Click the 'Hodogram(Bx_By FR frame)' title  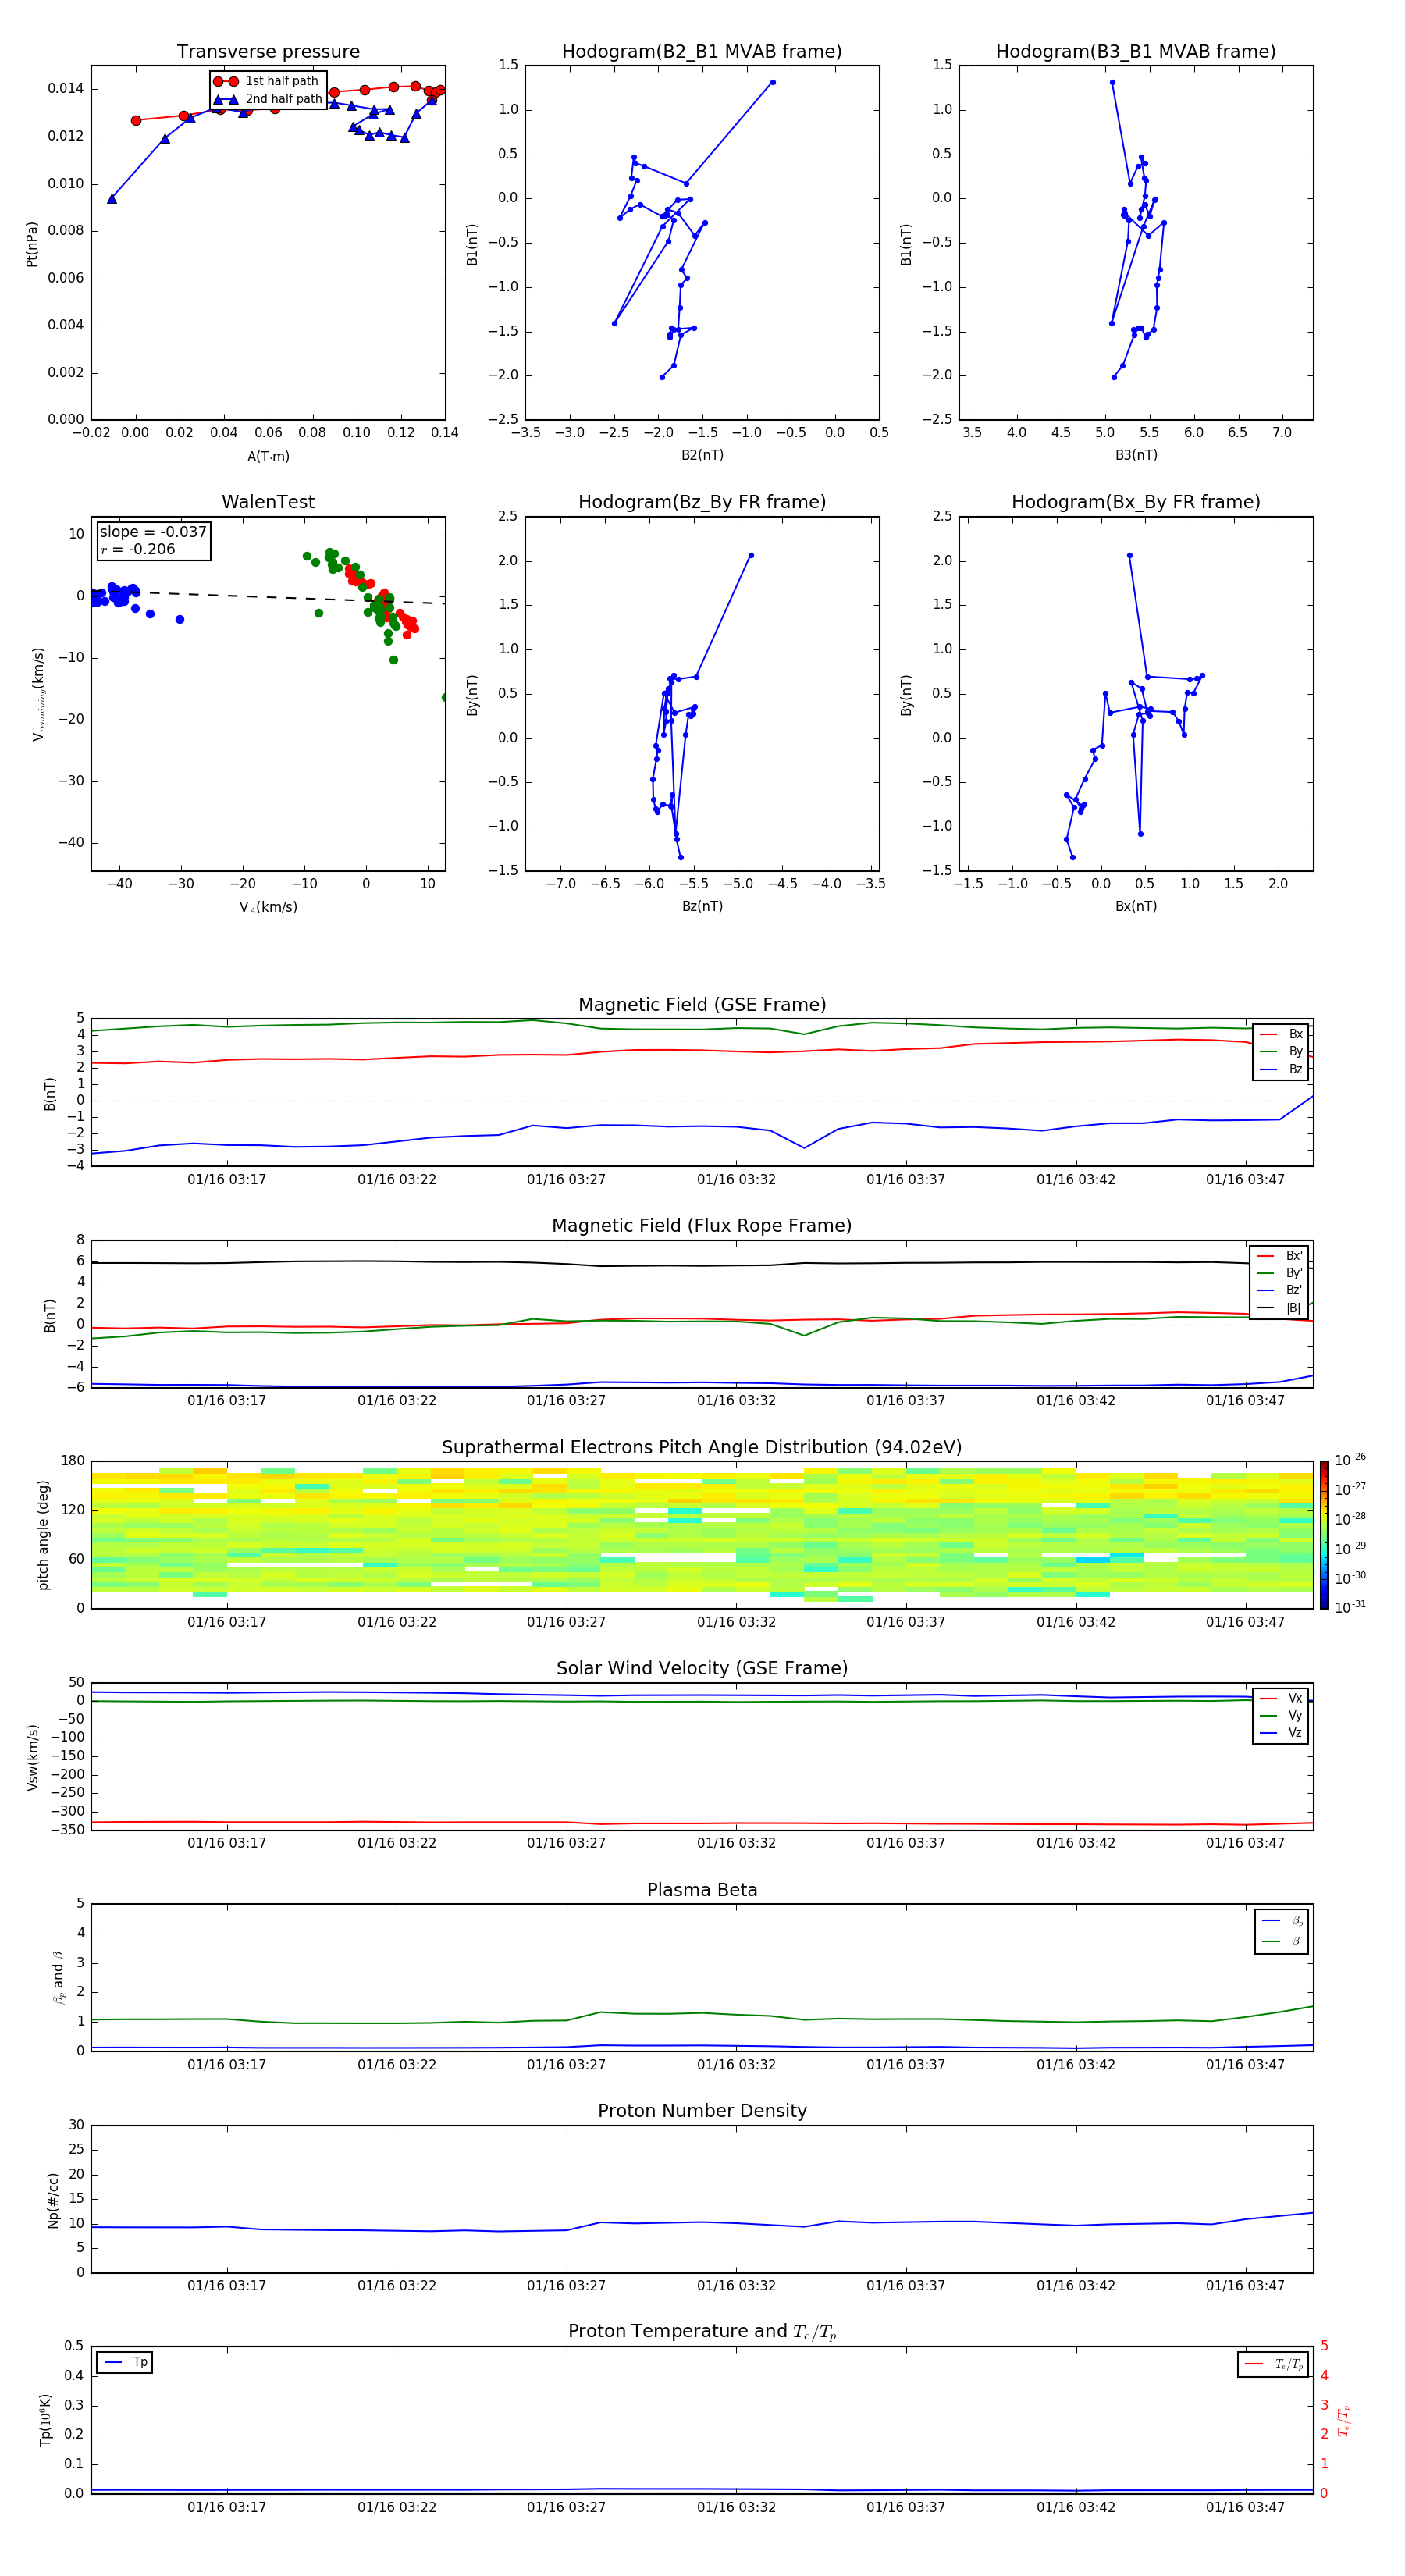(1136, 502)
